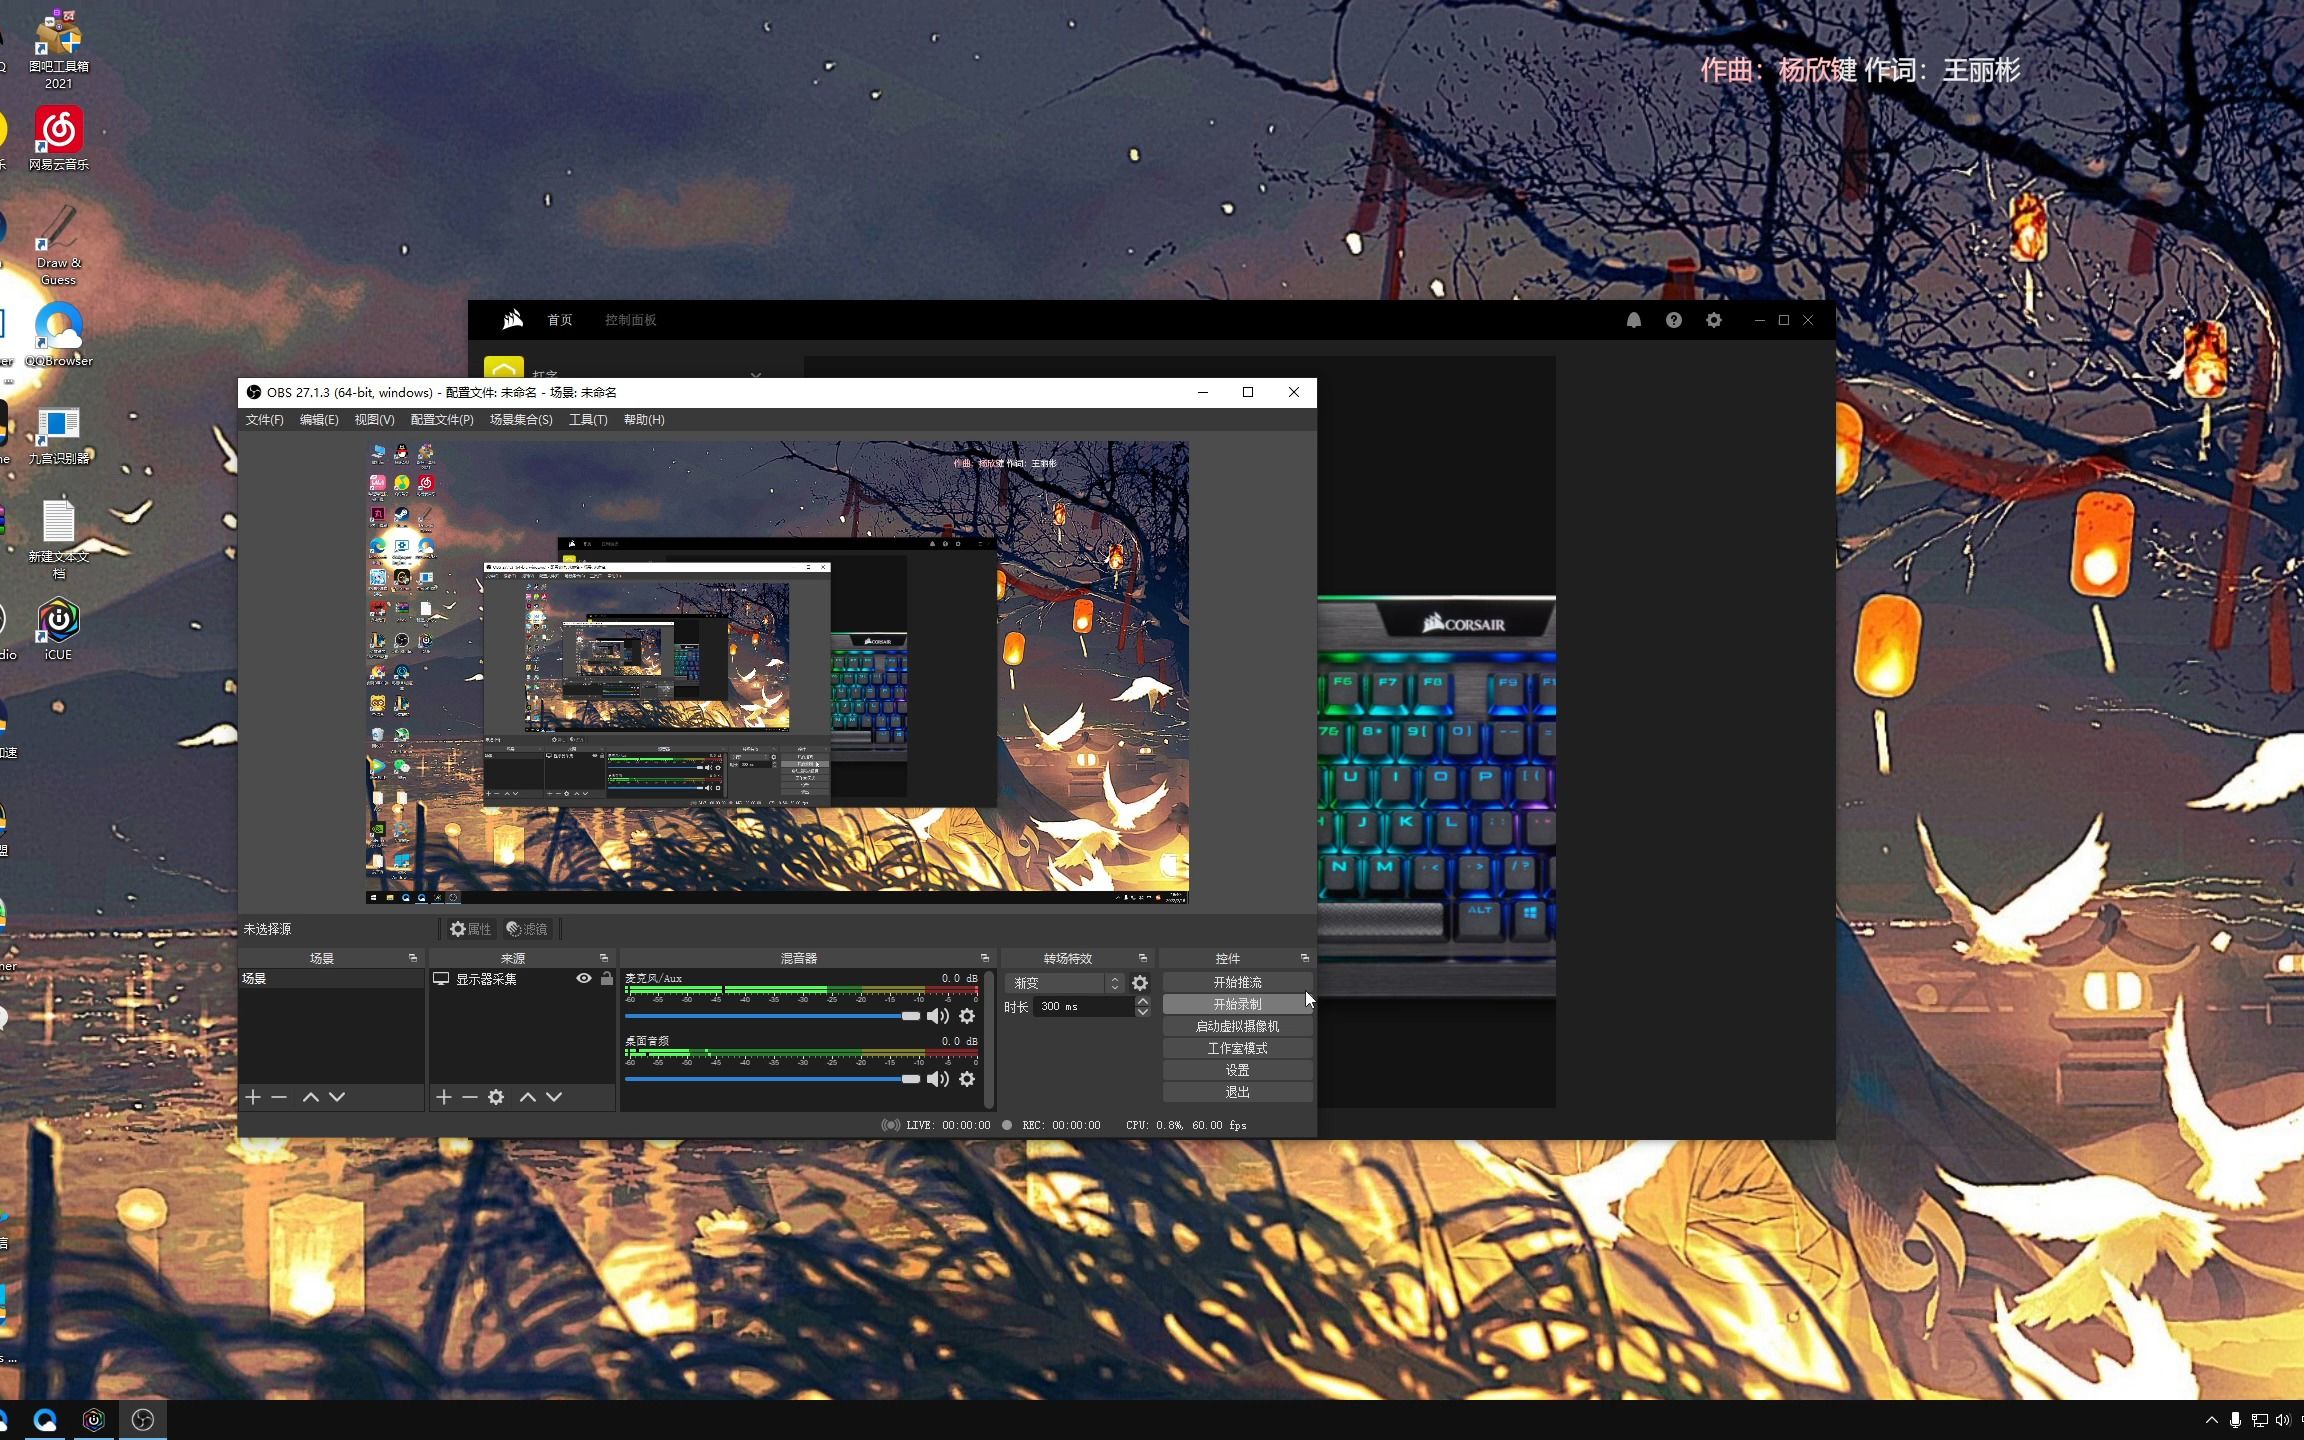Click 开始推流 button
The image size is (2304, 1440).
(1237, 983)
